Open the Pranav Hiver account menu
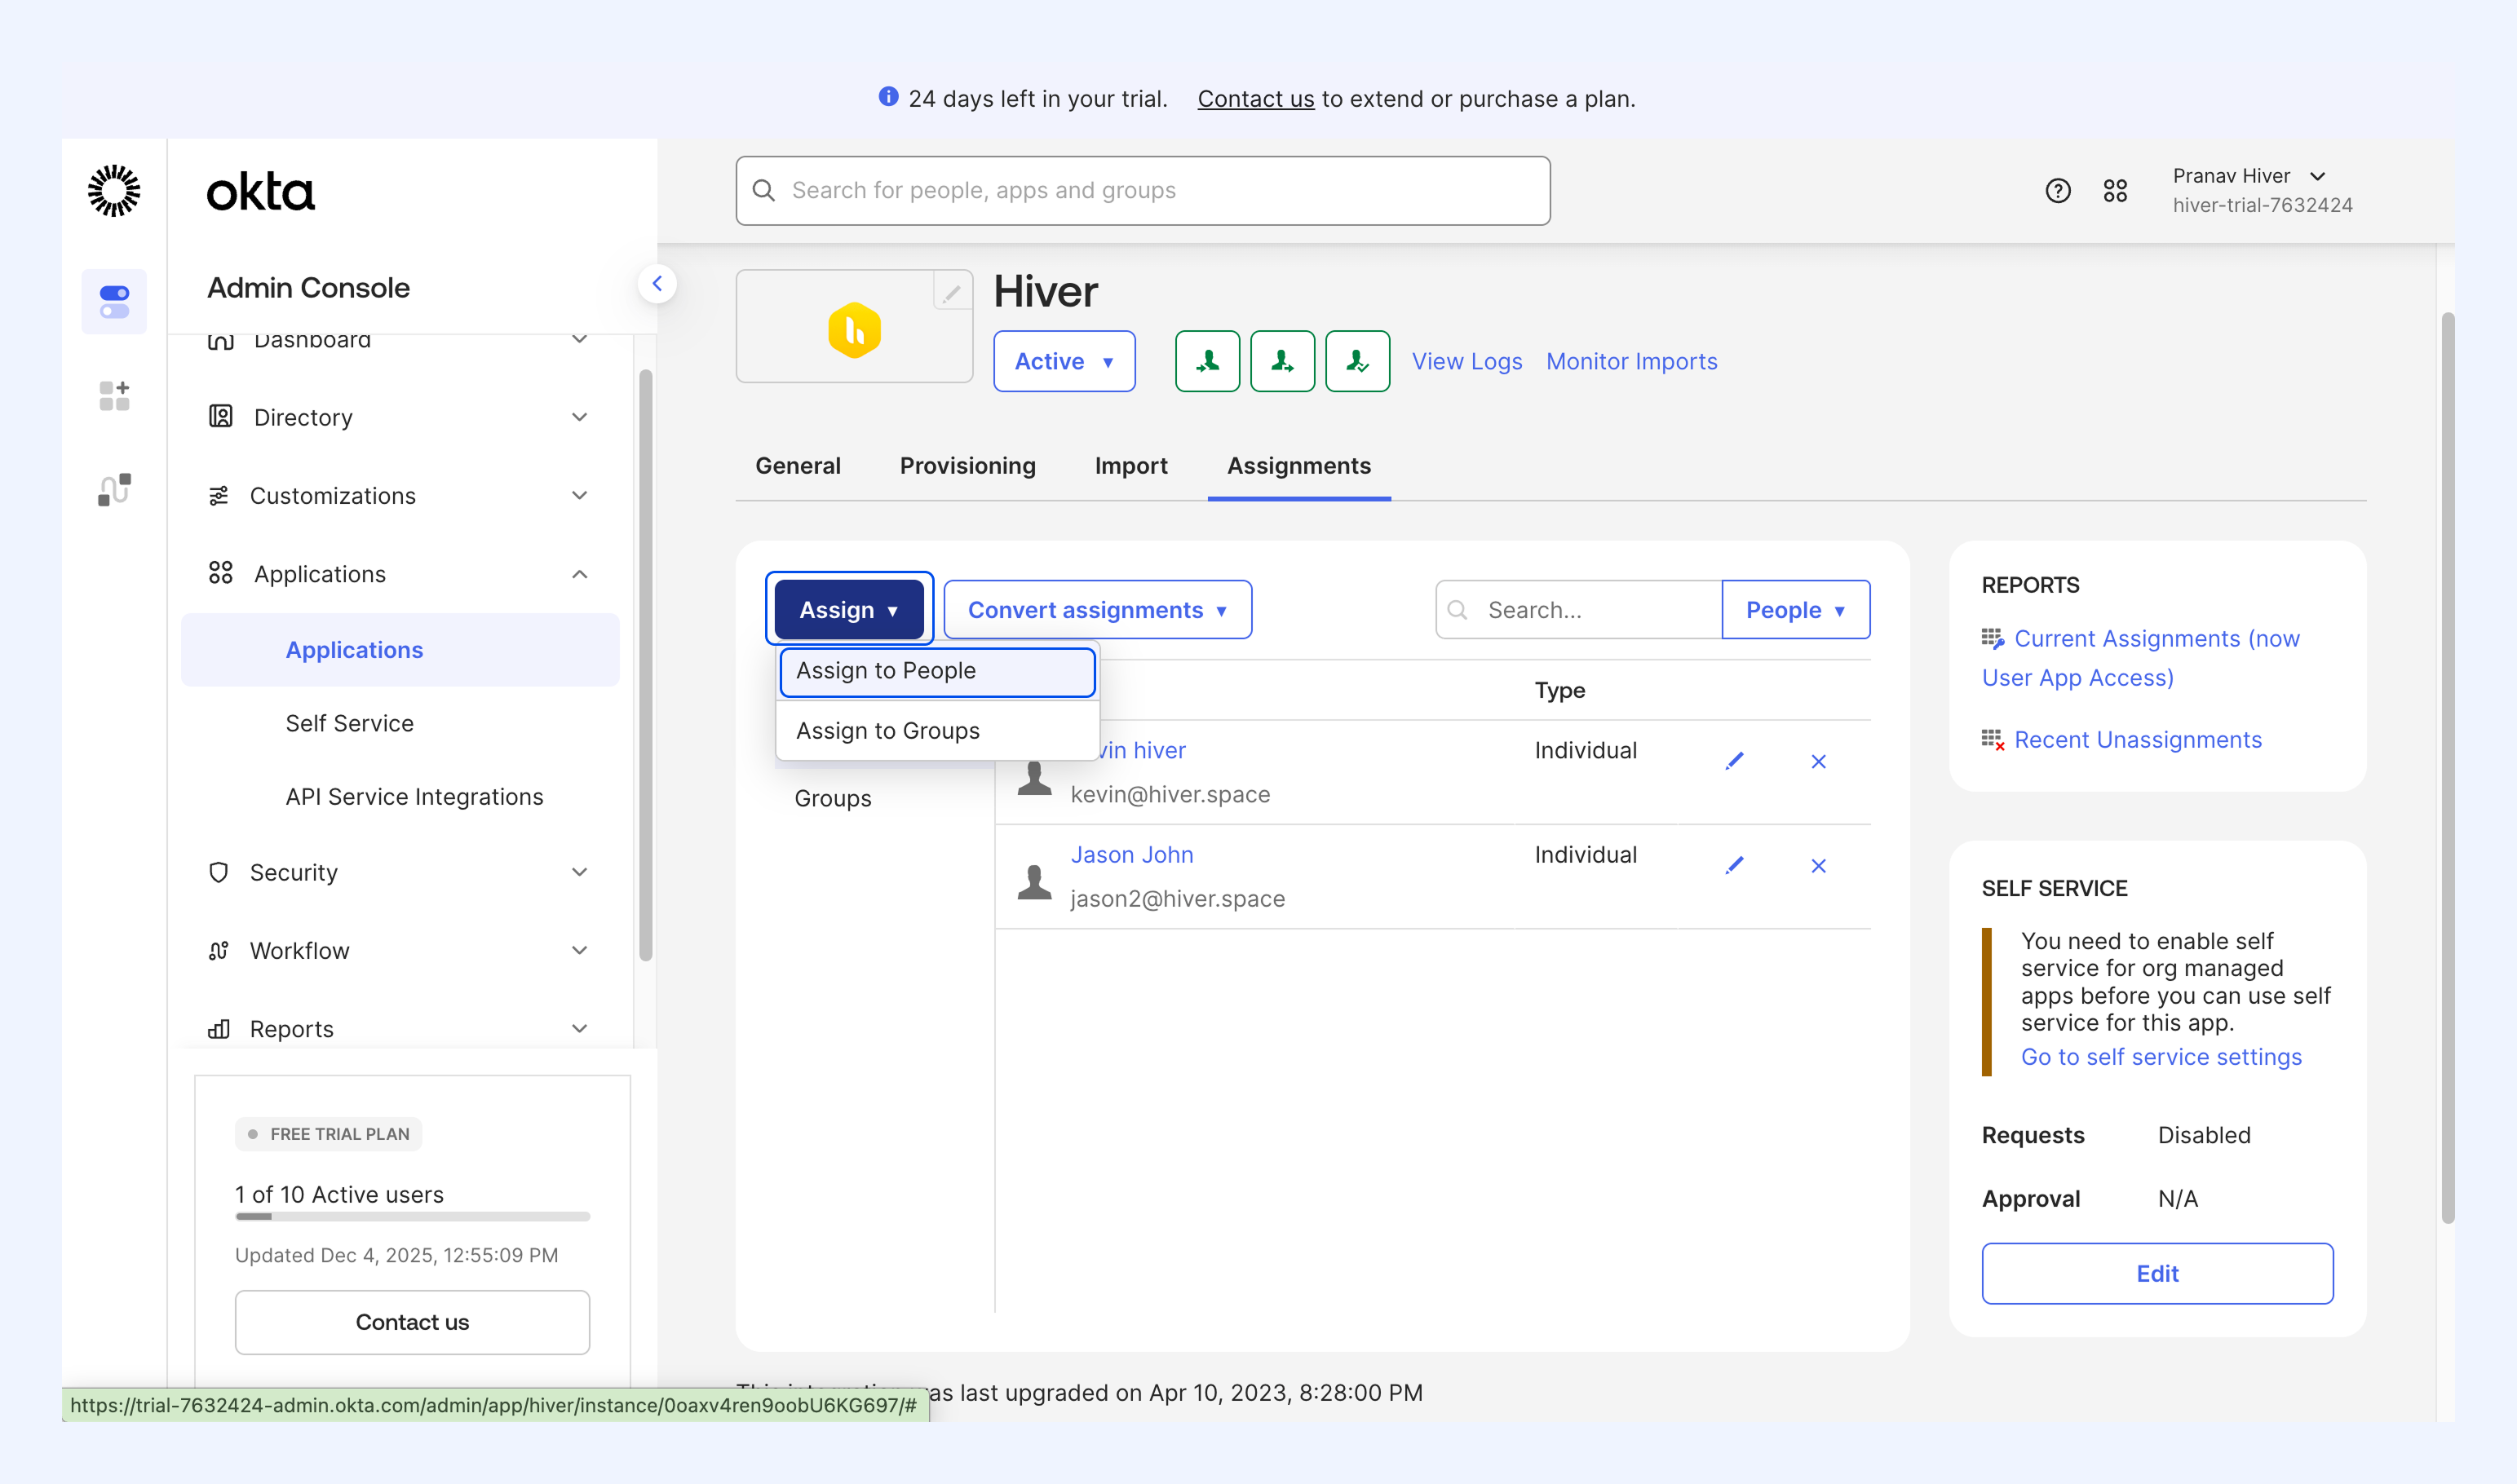The height and width of the screenshot is (1484, 2517). (2262, 190)
